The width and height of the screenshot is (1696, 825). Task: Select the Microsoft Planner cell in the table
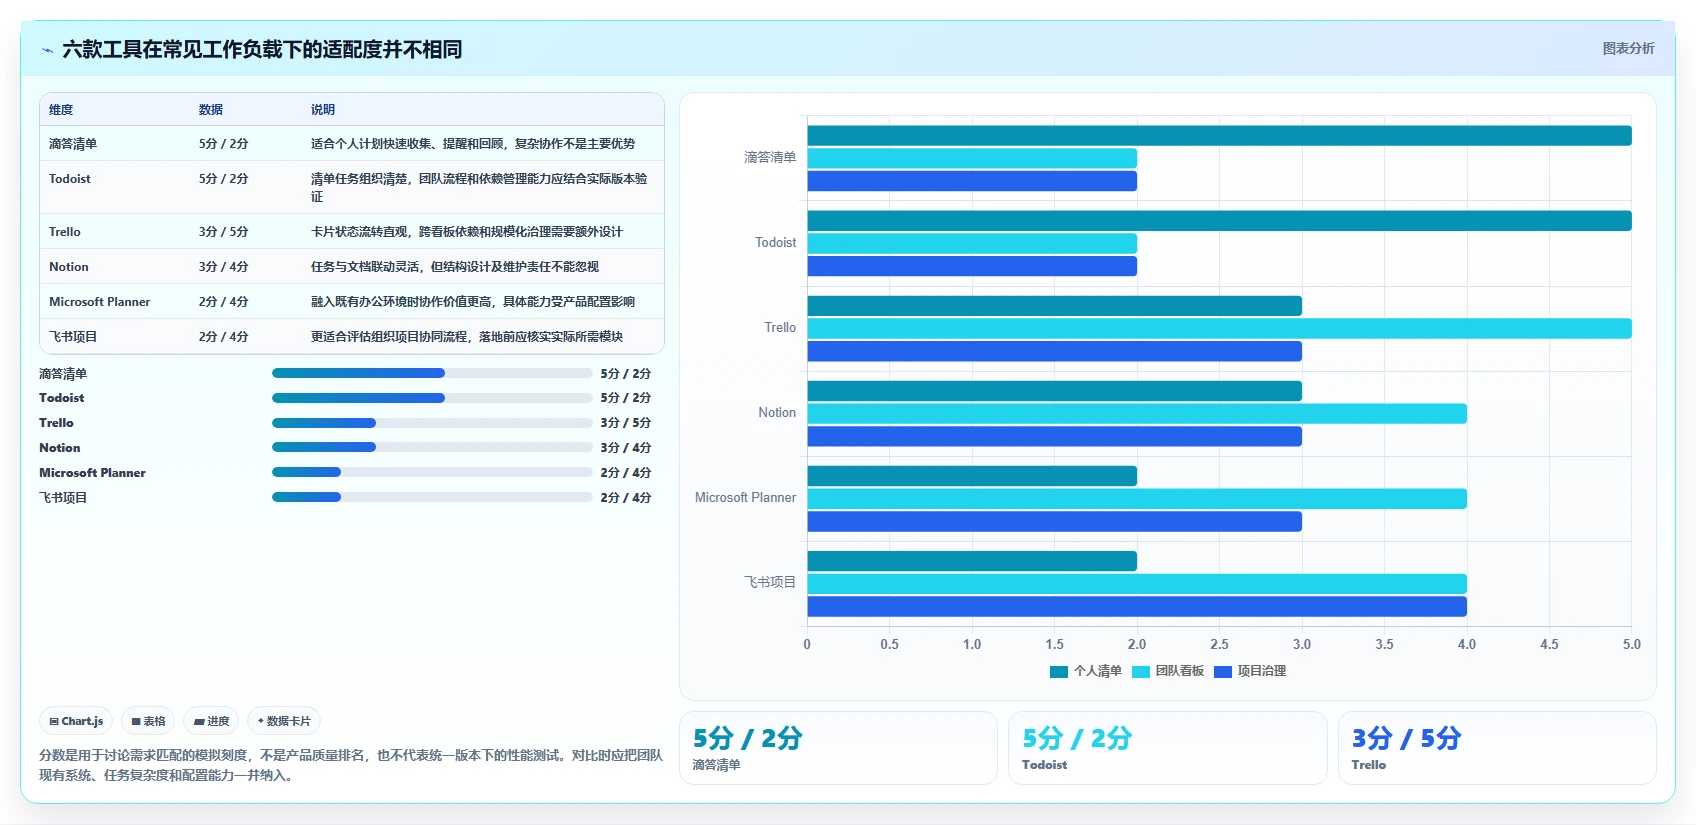100,302
